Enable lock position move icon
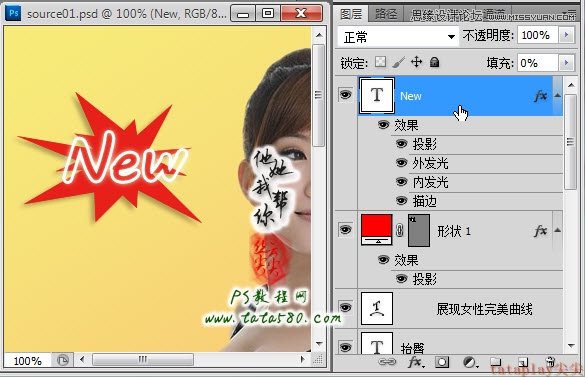The image size is (585, 377). coord(416,62)
